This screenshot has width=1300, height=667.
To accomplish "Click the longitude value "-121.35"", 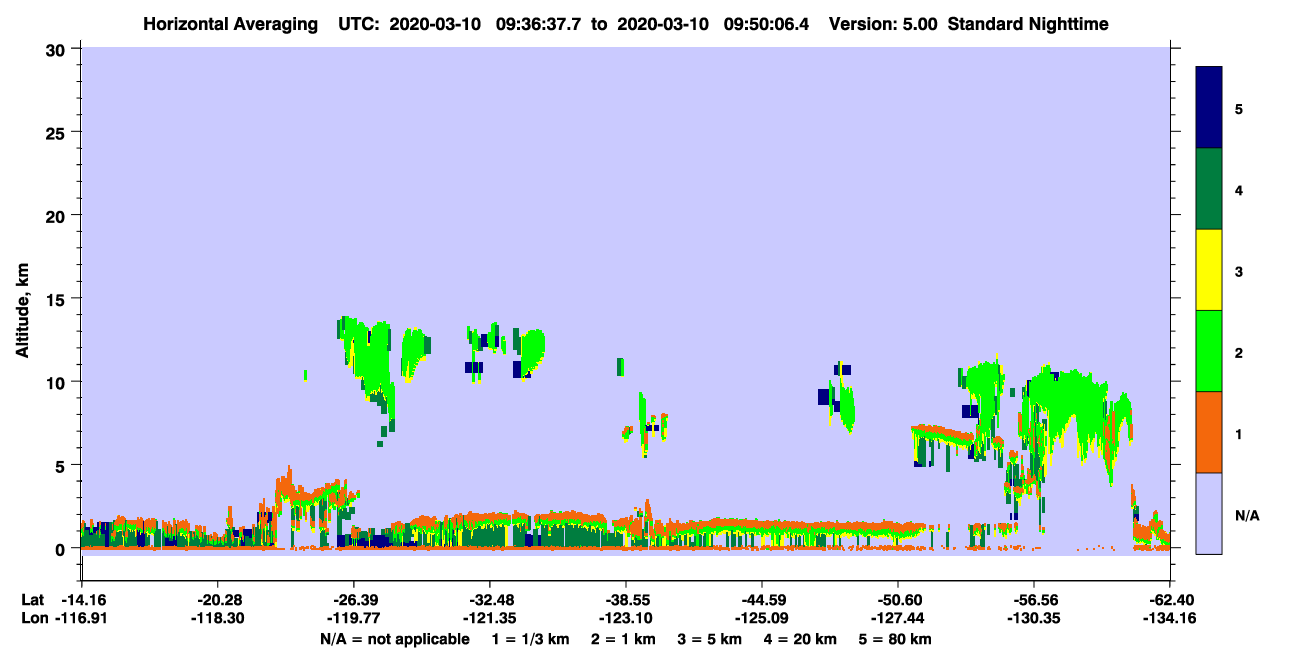I will 489,619.
